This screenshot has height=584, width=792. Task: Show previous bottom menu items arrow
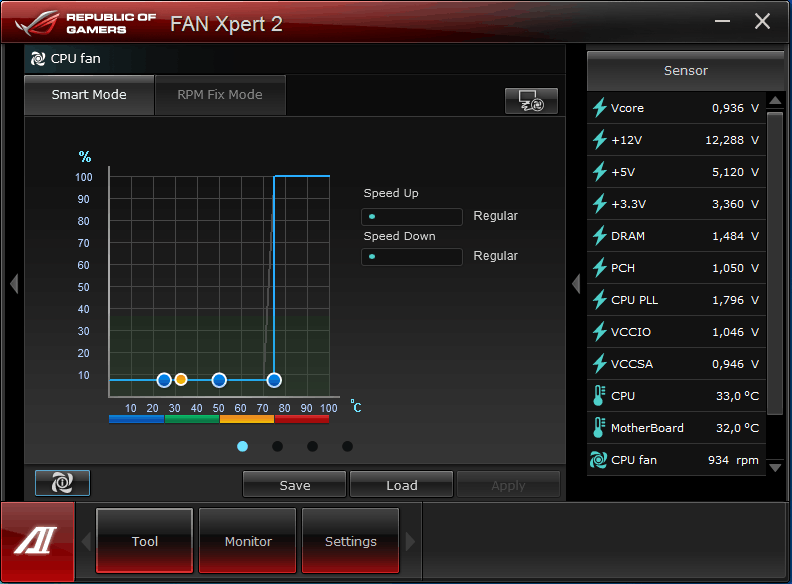(x=86, y=542)
